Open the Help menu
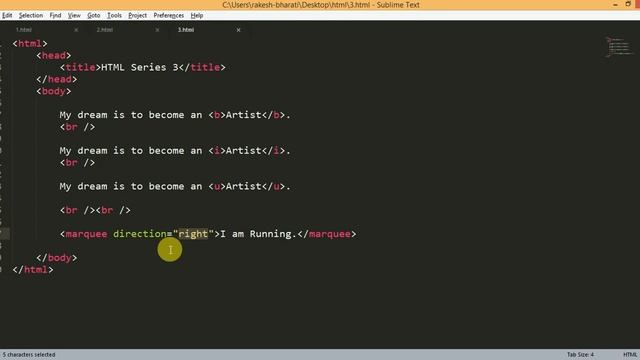This screenshot has width=640, height=360. tap(197, 16)
